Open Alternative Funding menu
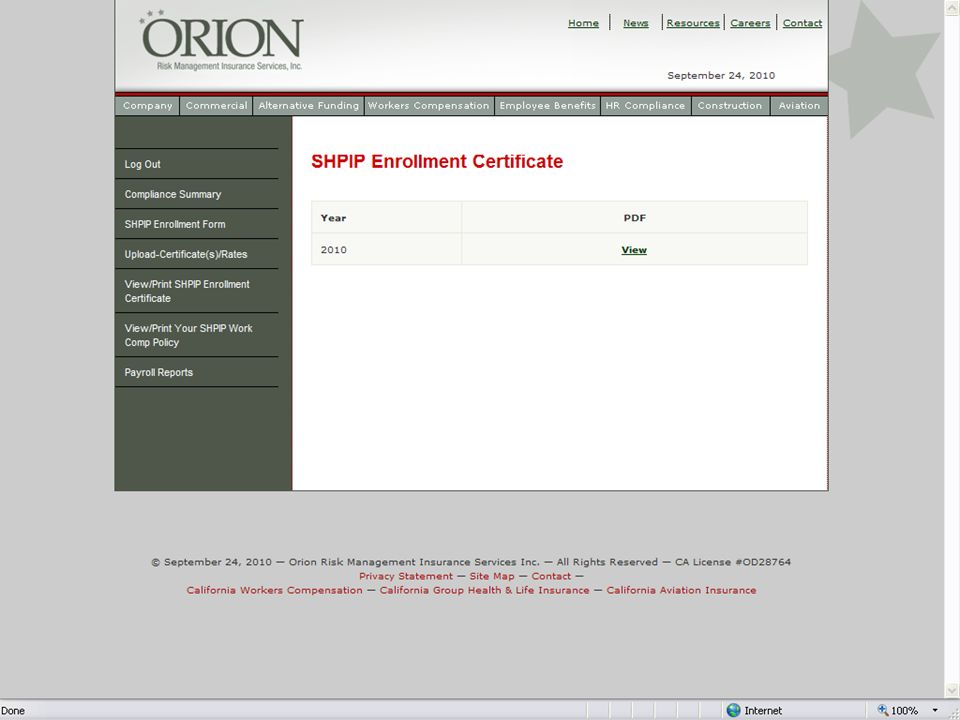The height and width of the screenshot is (720, 960). (309, 106)
